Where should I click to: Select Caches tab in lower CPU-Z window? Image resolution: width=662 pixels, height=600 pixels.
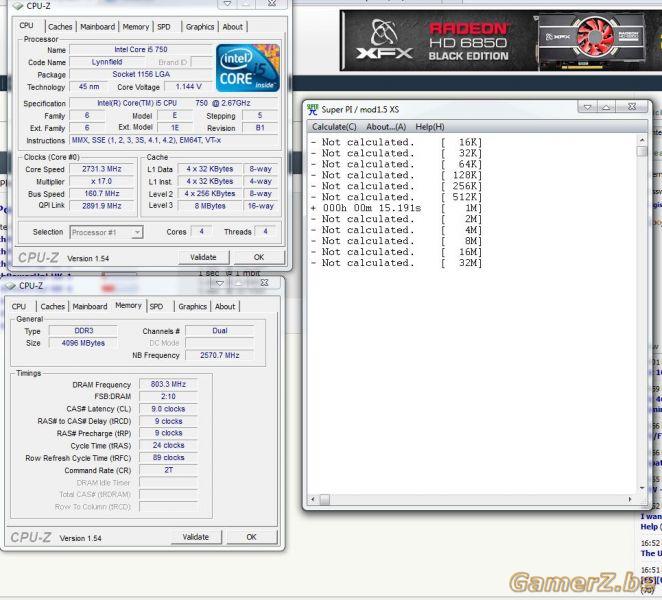tap(52, 306)
